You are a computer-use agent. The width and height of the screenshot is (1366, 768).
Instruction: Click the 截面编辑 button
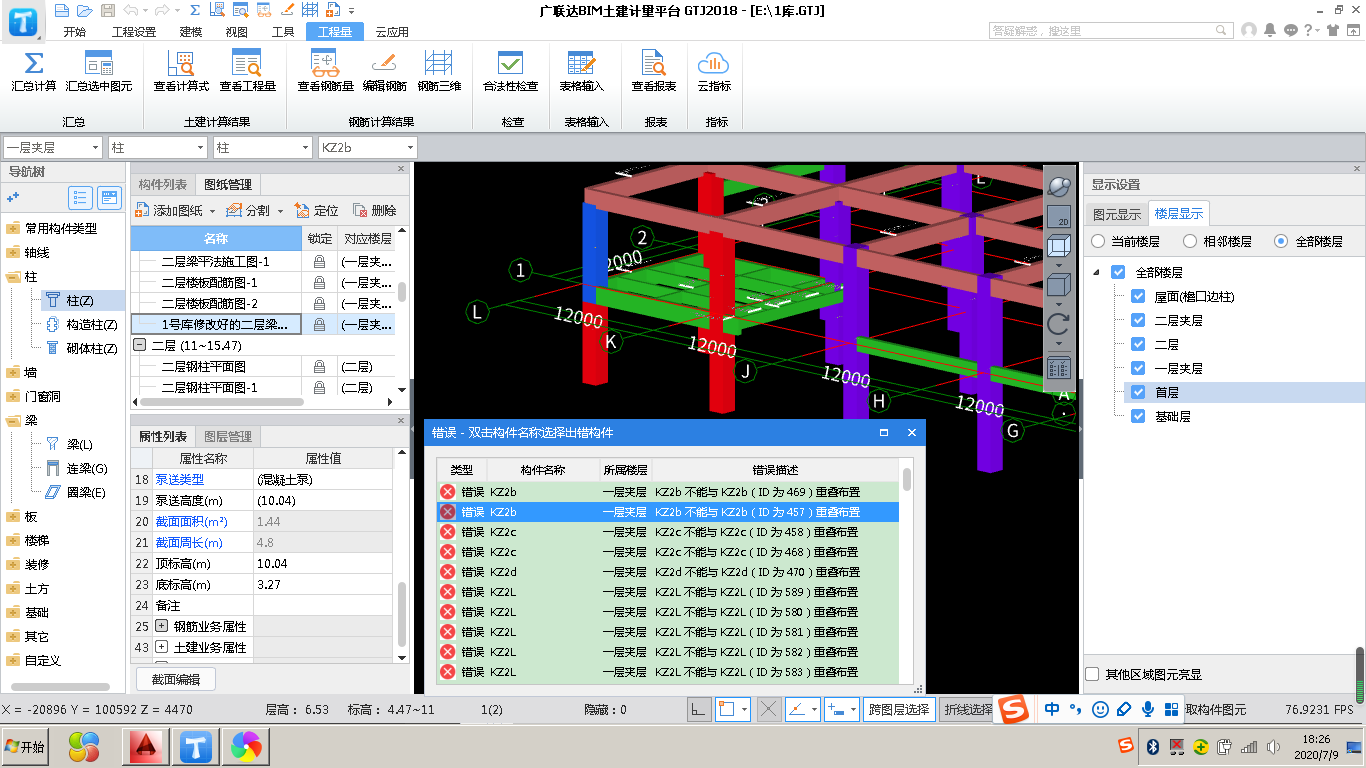pyautogui.click(x=176, y=679)
